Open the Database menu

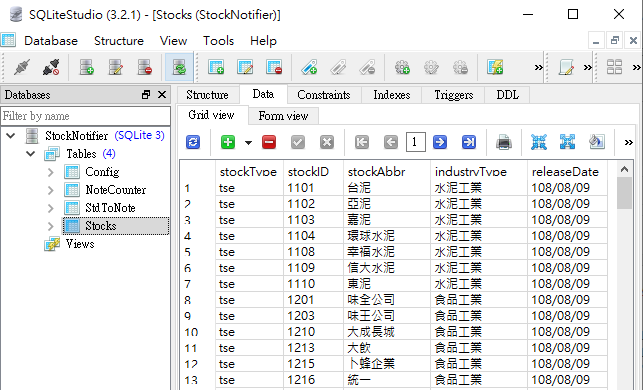click(51, 41)
